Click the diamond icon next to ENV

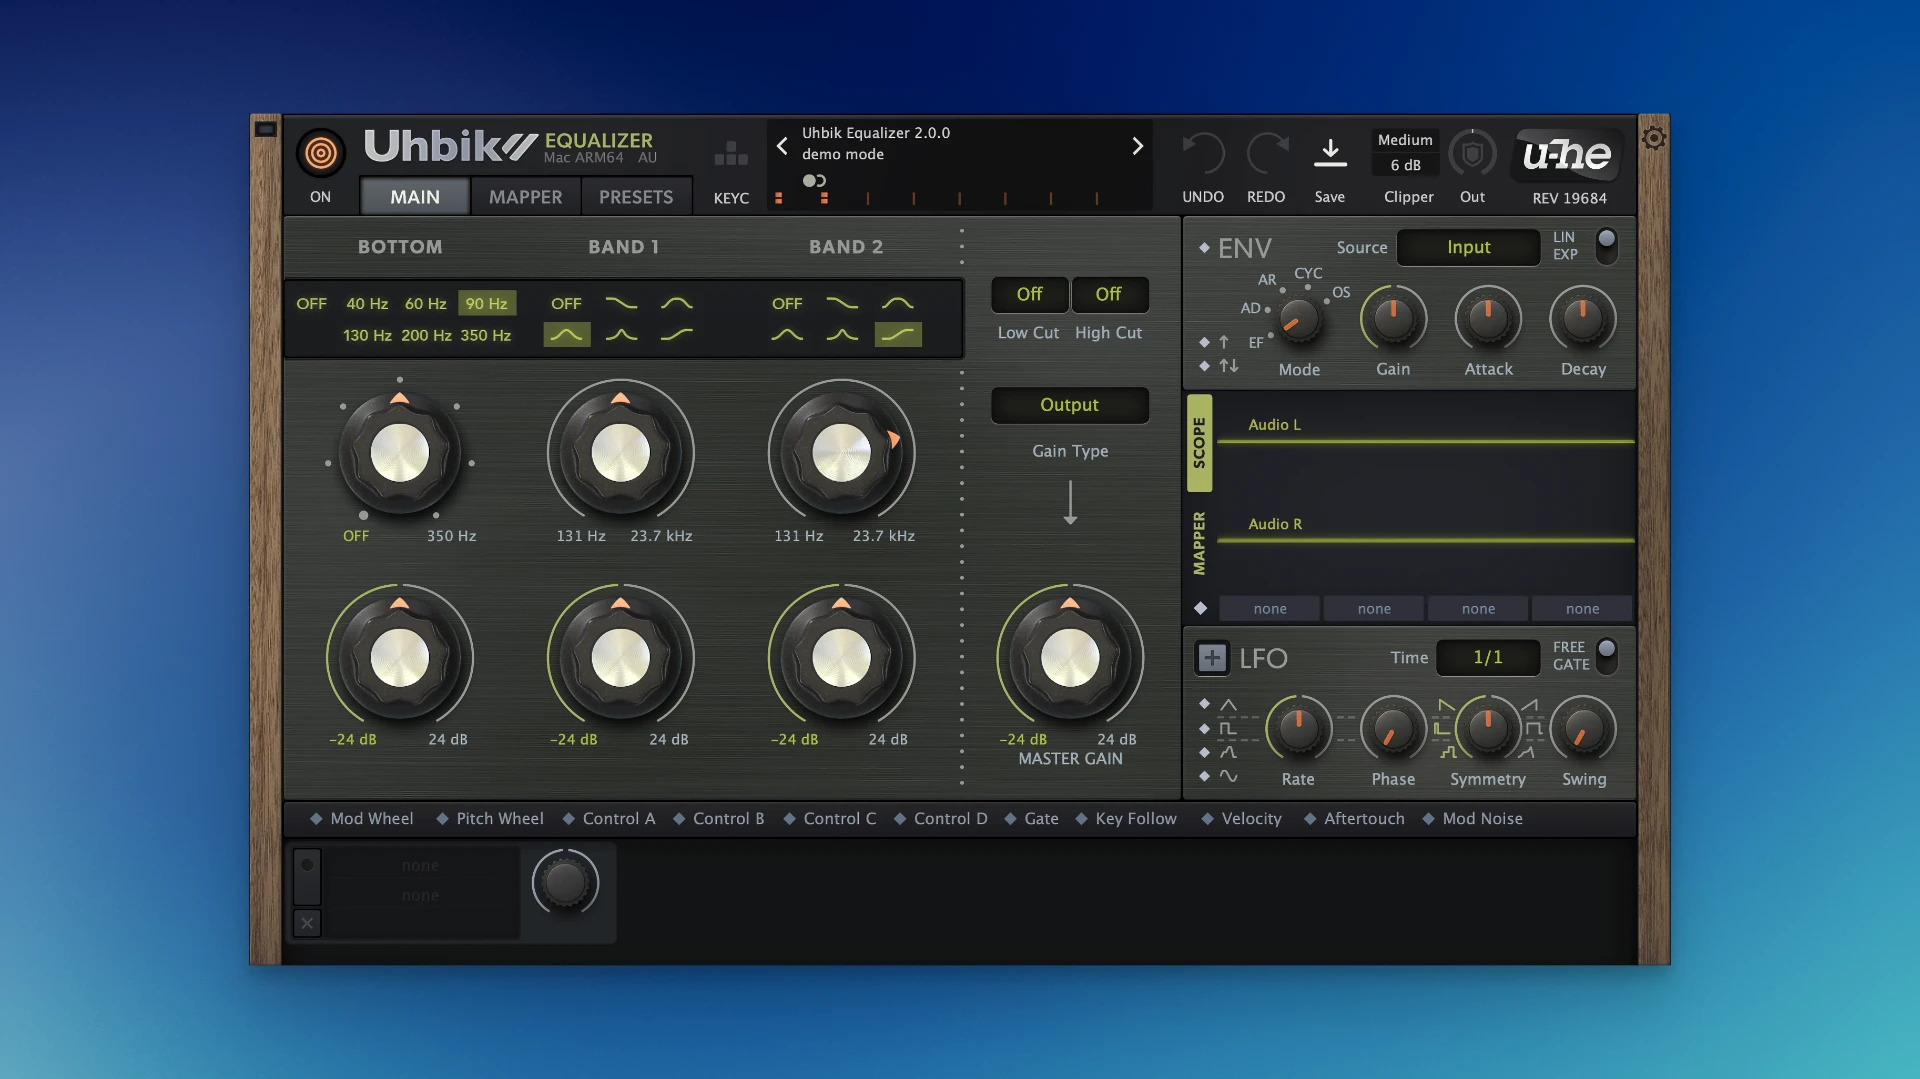click(x=1204, y=248)
